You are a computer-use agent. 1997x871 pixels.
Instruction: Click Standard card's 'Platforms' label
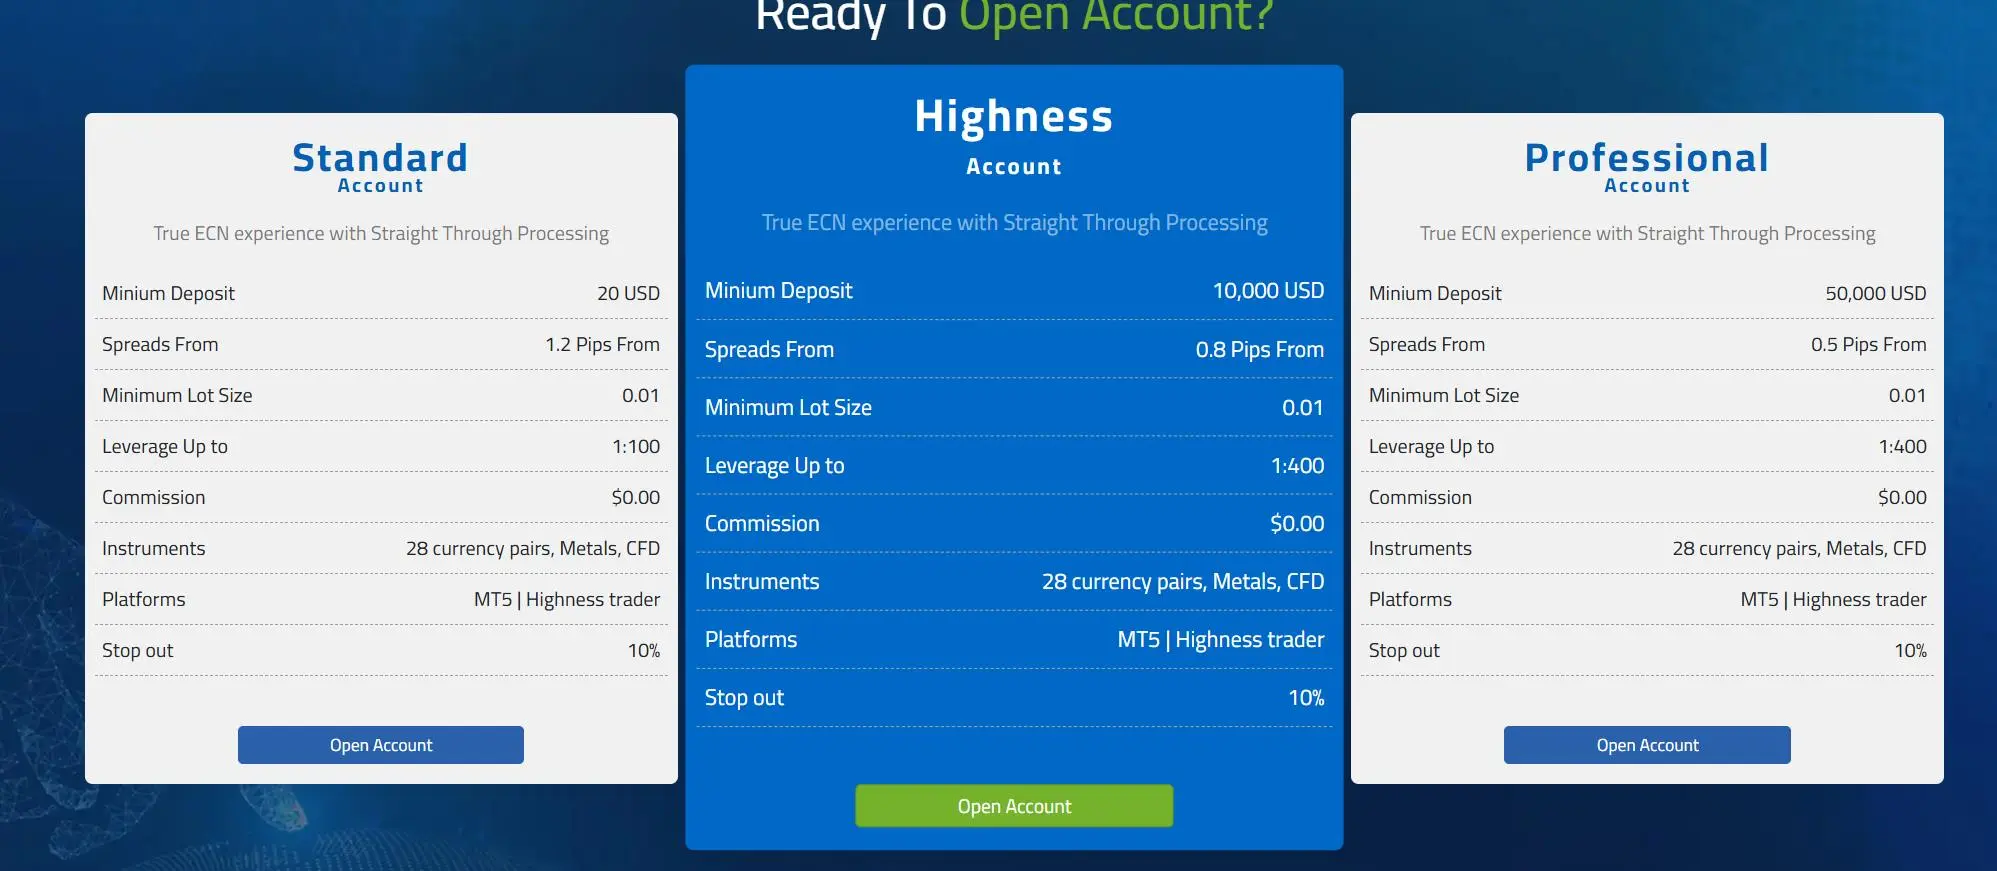(144, 599)
